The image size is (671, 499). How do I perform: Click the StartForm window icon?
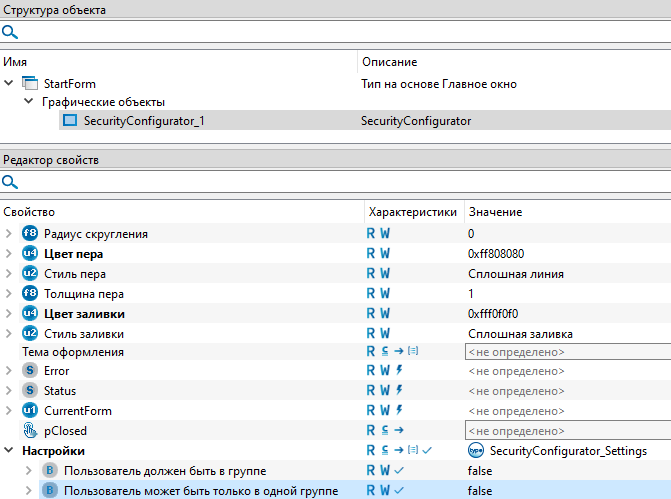click(x=29, y=84)
